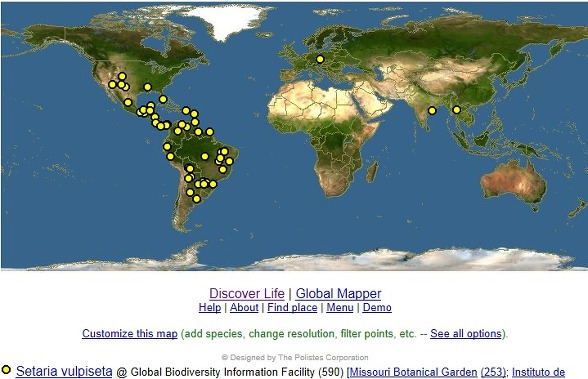Click the isolated marker in central Mexico

[128, 102]
